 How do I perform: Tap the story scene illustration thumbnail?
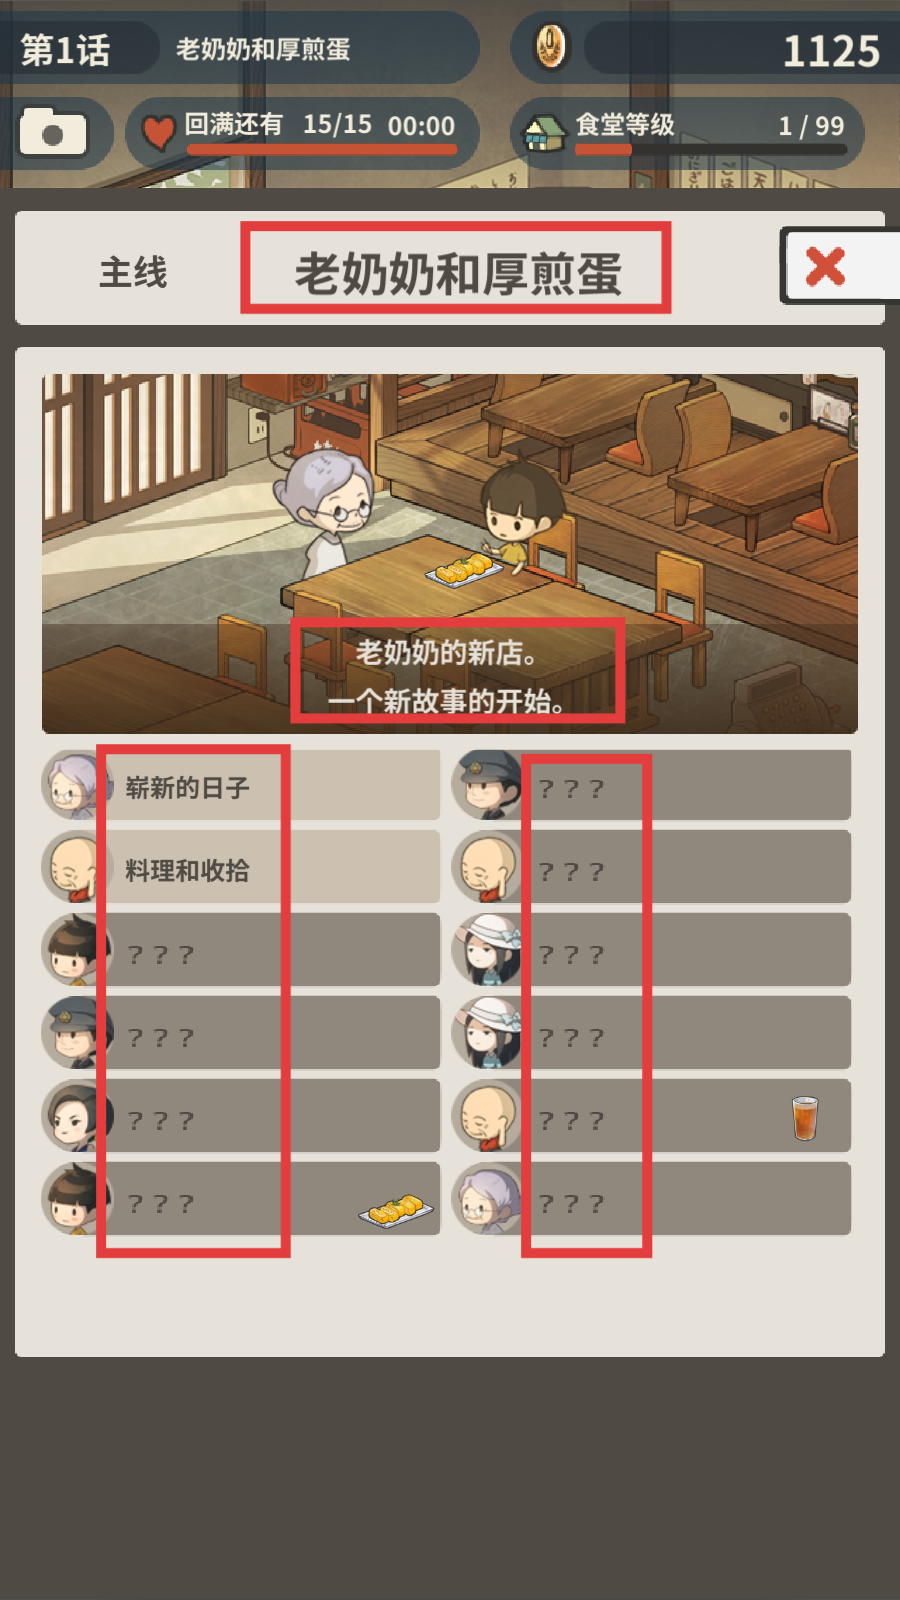[x=450, y=554]
